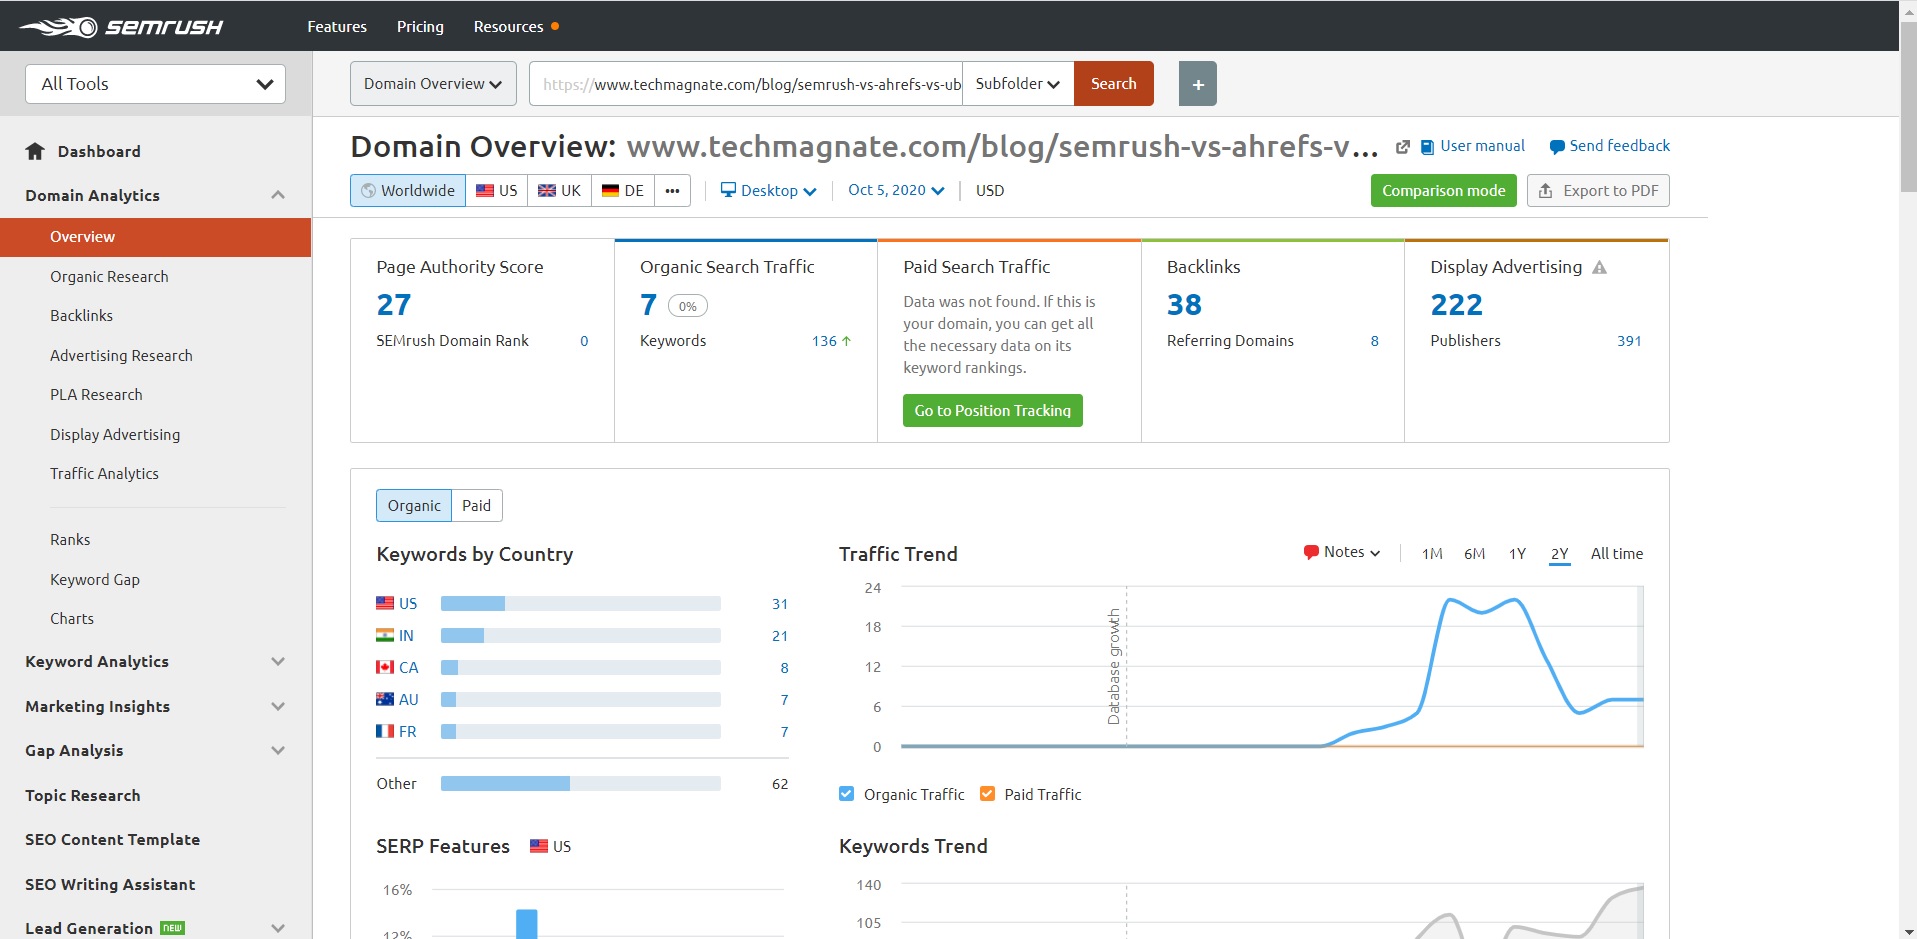Open the Pricing page

[420, 27]
